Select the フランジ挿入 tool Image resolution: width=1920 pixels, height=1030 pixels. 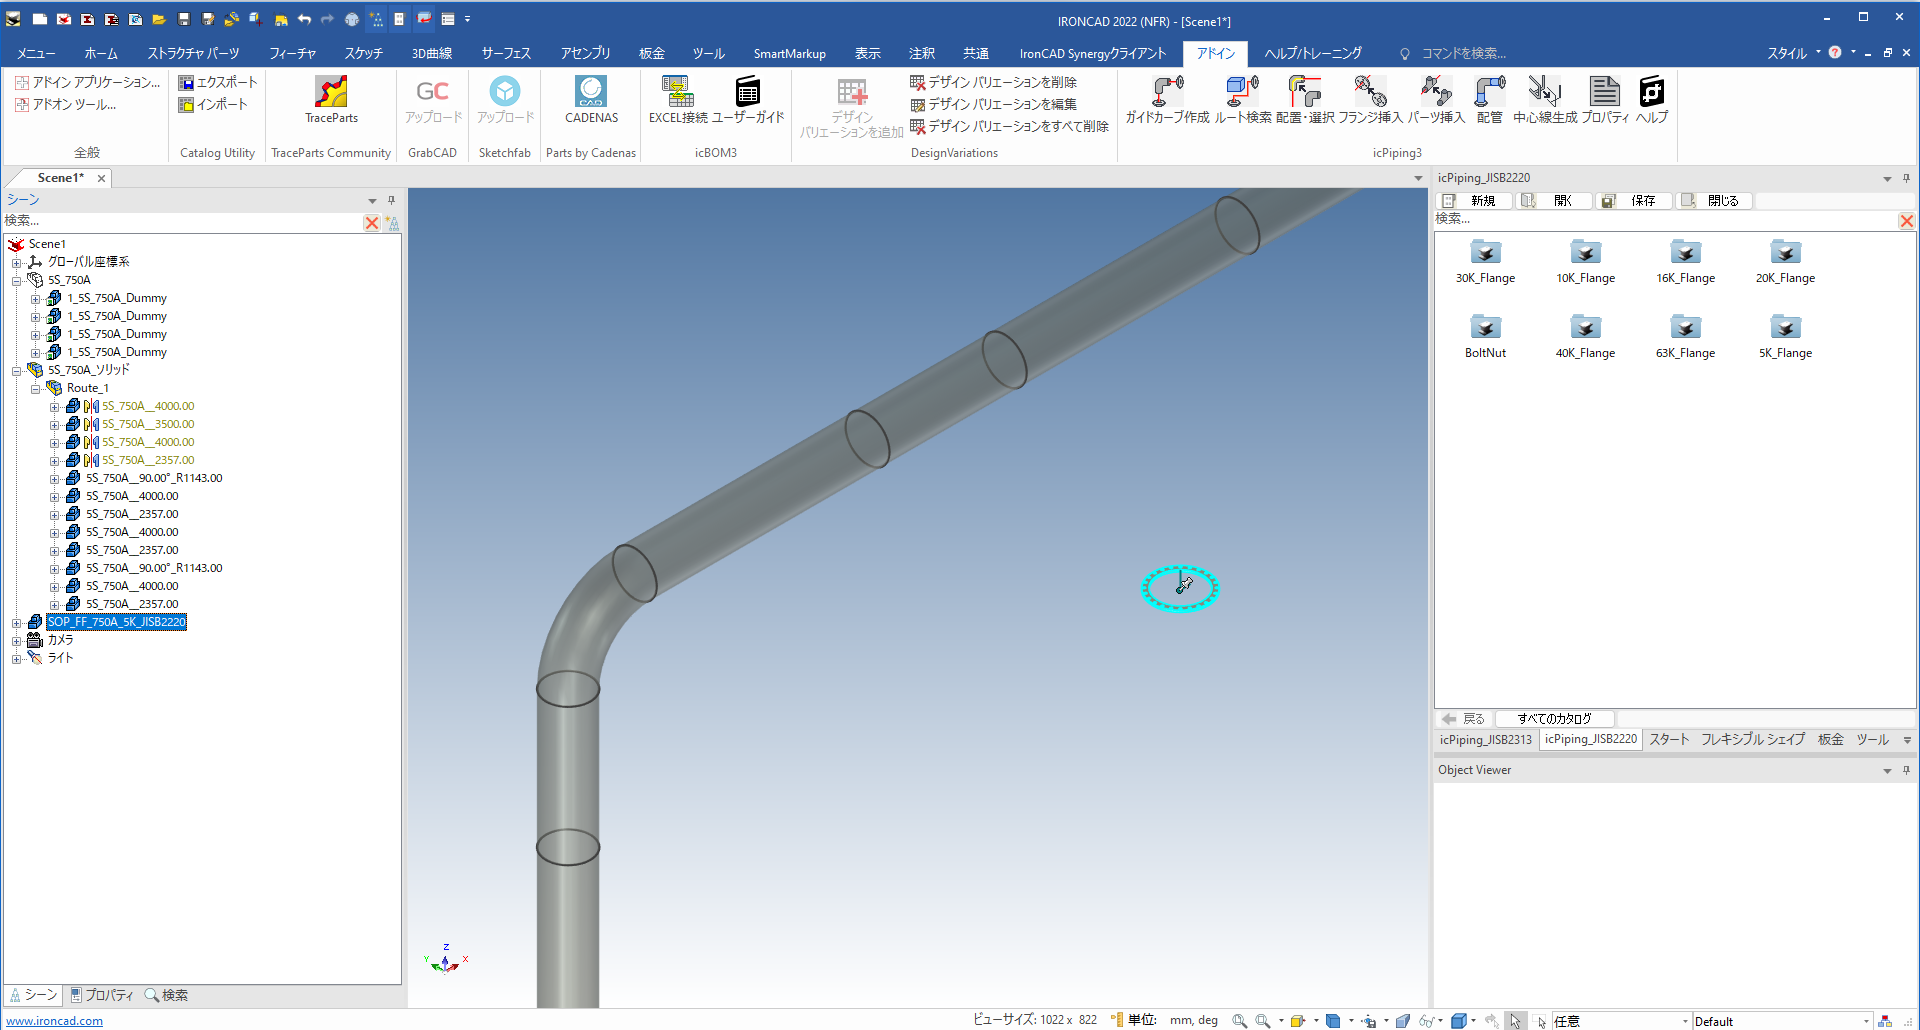coord(1370,92)
